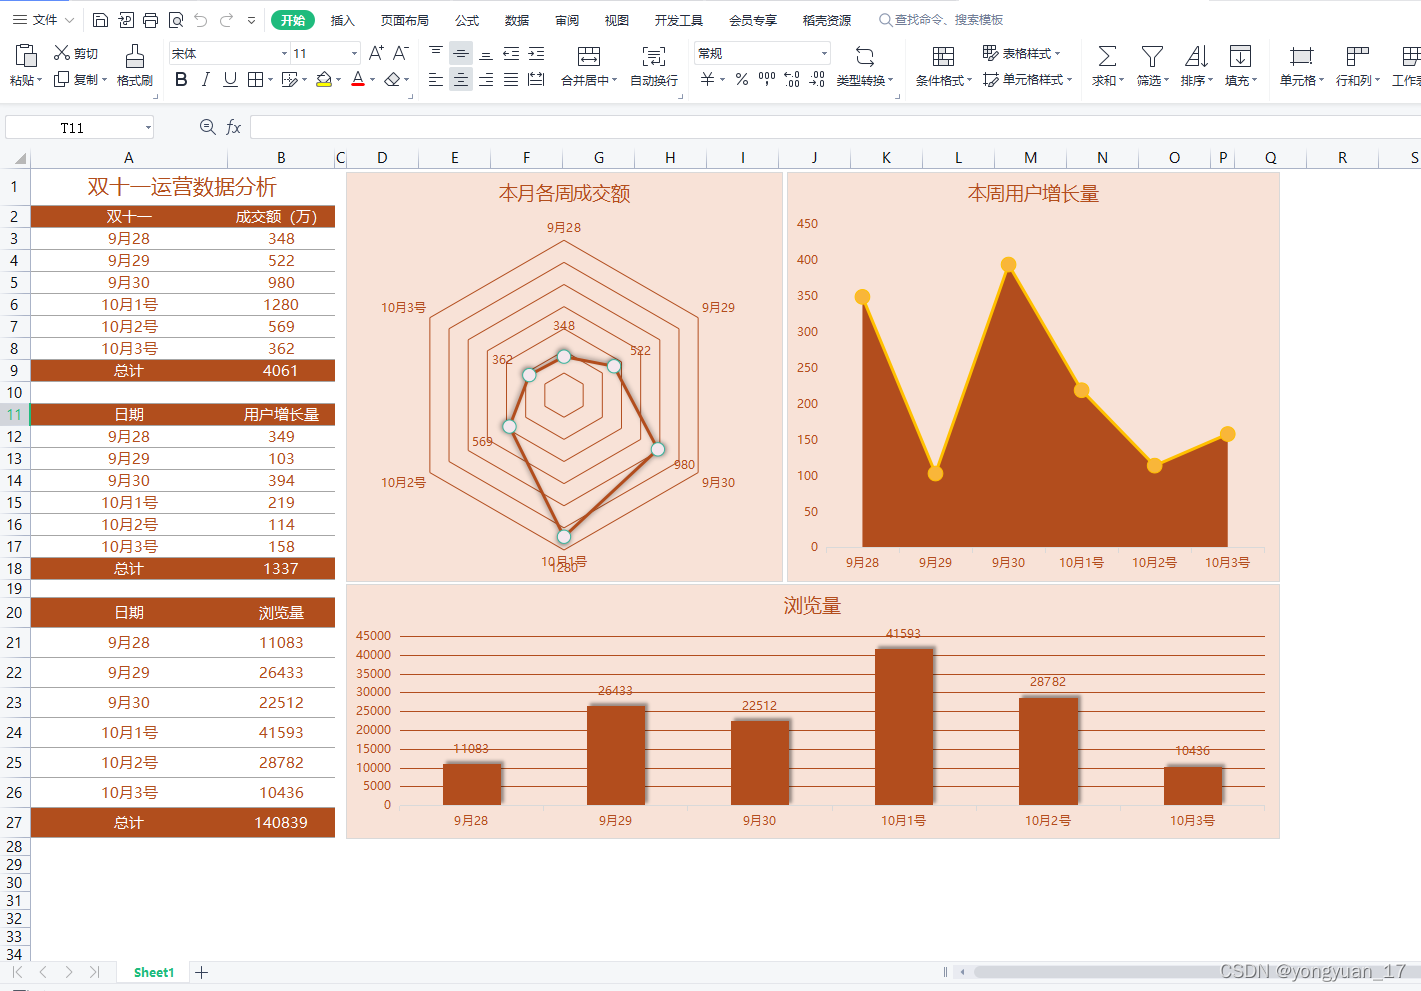Click the Paste (粘贴) clipboard icon
Screen dimensions: 1421x991
(x=25, y=56)
